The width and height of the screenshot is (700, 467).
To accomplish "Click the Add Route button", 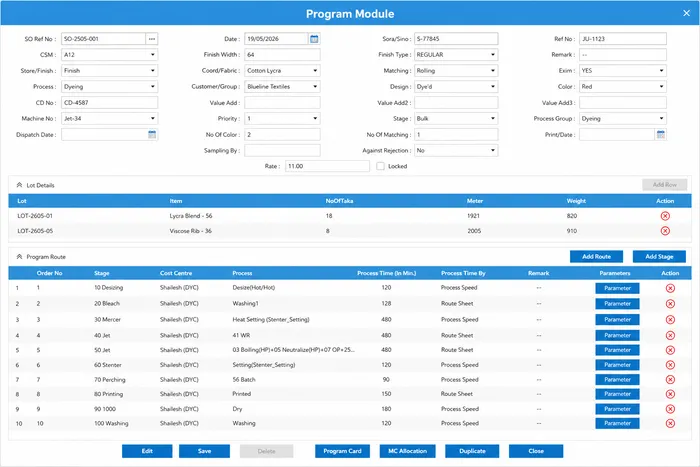I will pos(596,257).
